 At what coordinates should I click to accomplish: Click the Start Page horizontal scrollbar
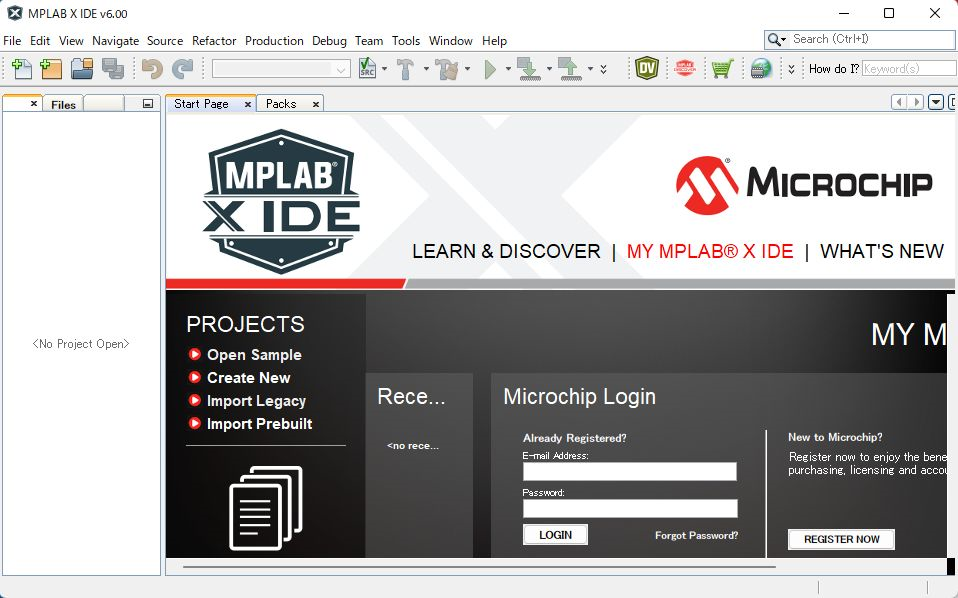point(479,567)
